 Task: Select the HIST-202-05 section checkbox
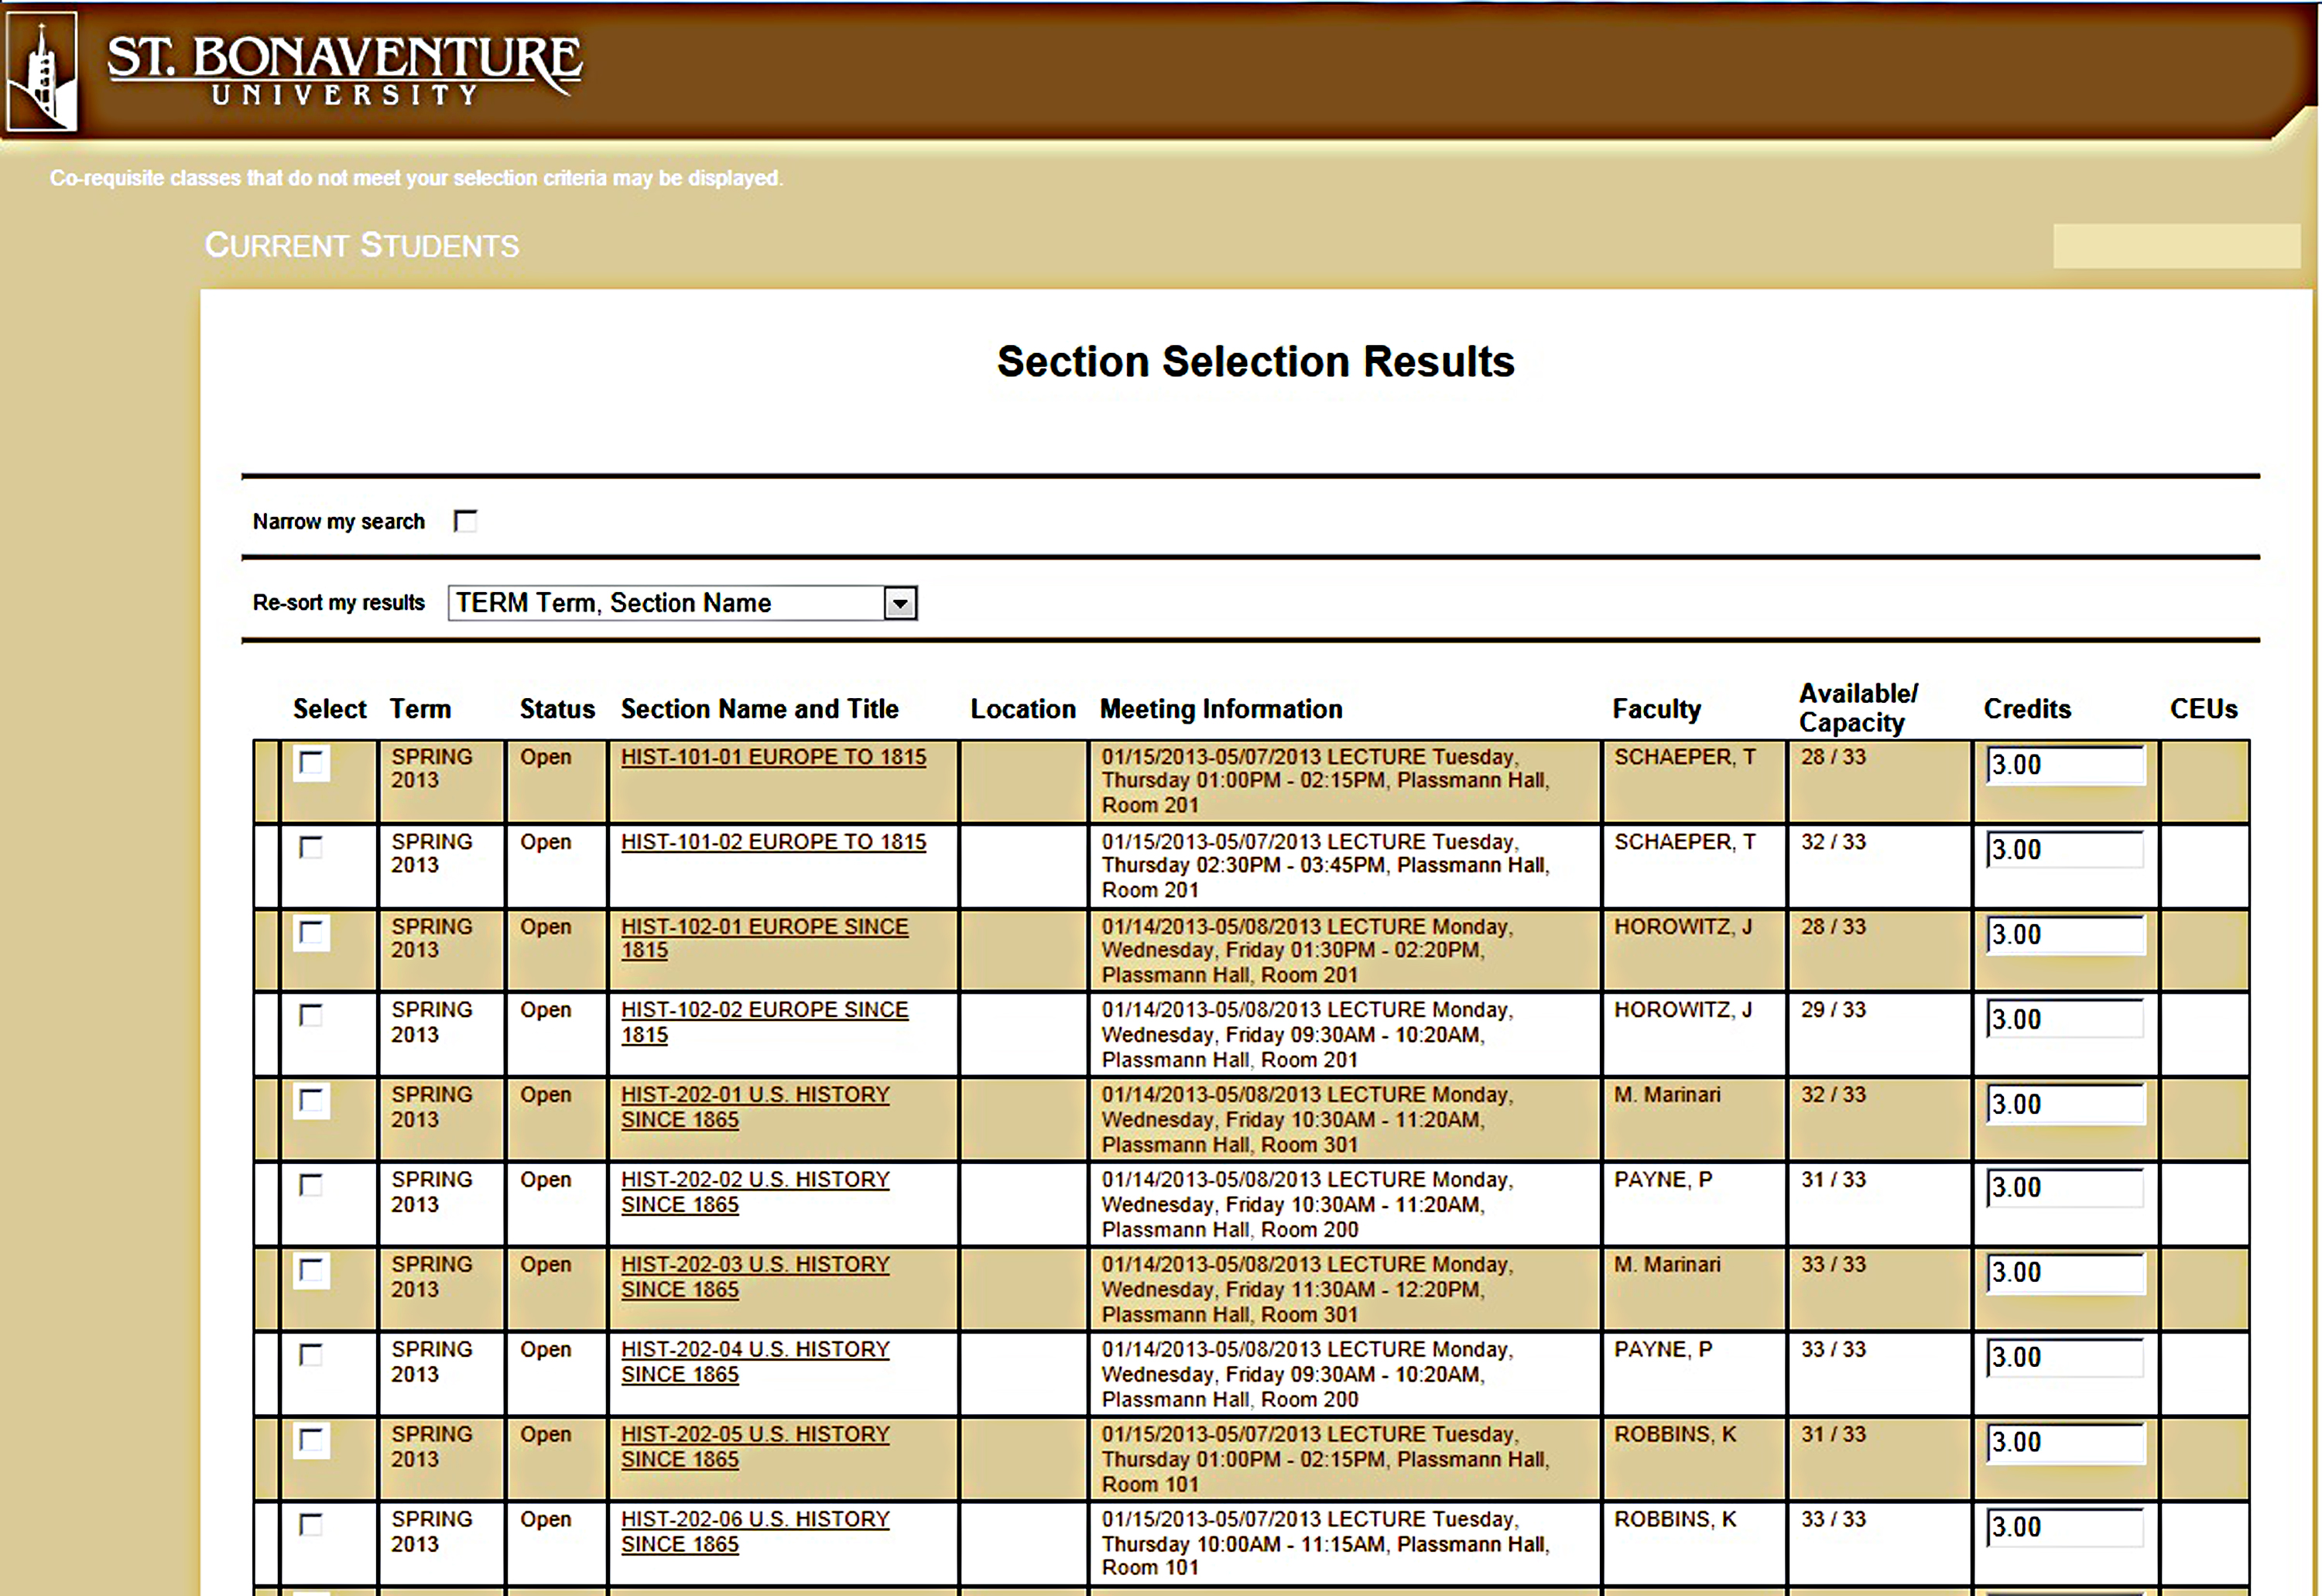tap(311, 1441)
